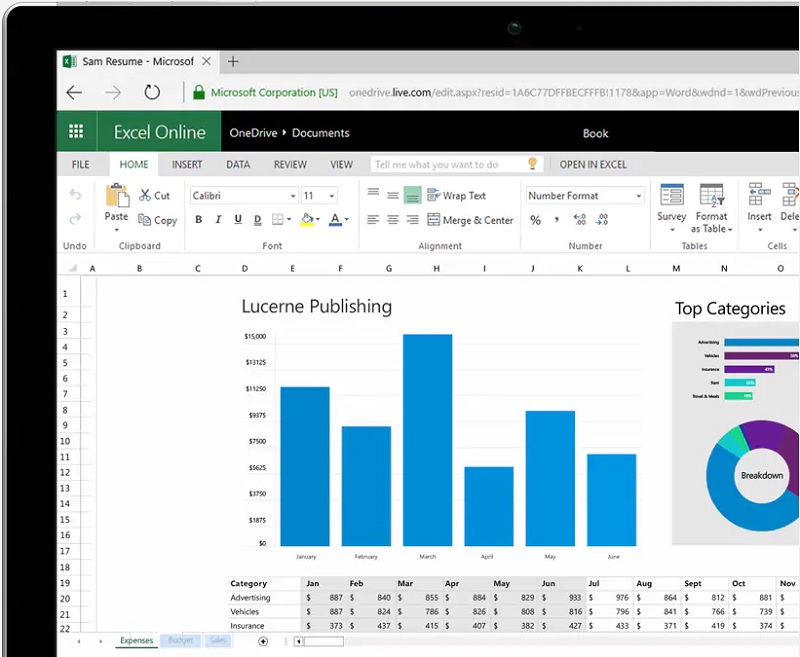
Task: Align text right
Action: click(412, 220)
